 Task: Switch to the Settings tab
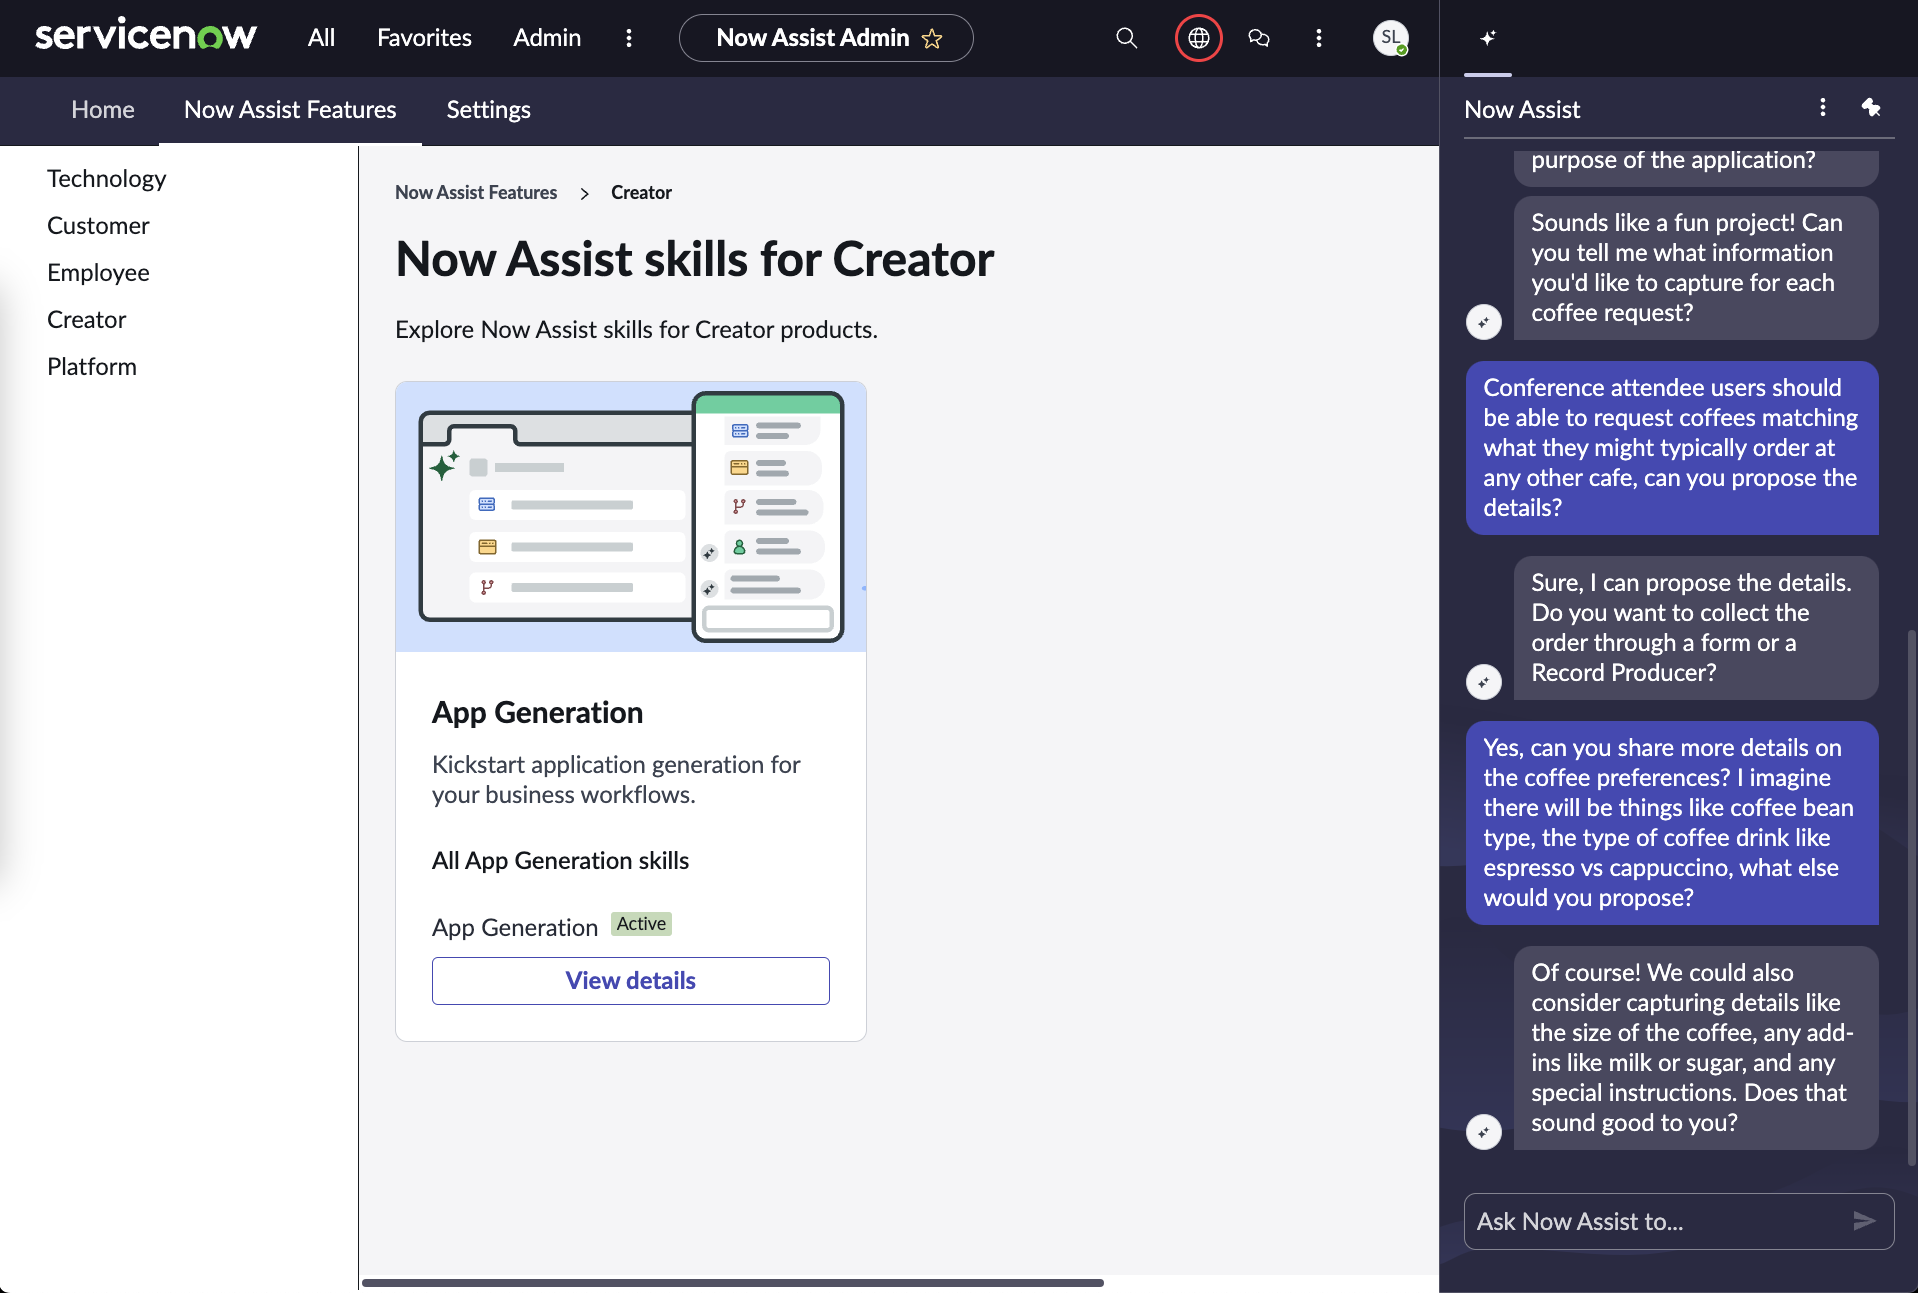pyautogui.click(x=488, y=110)
